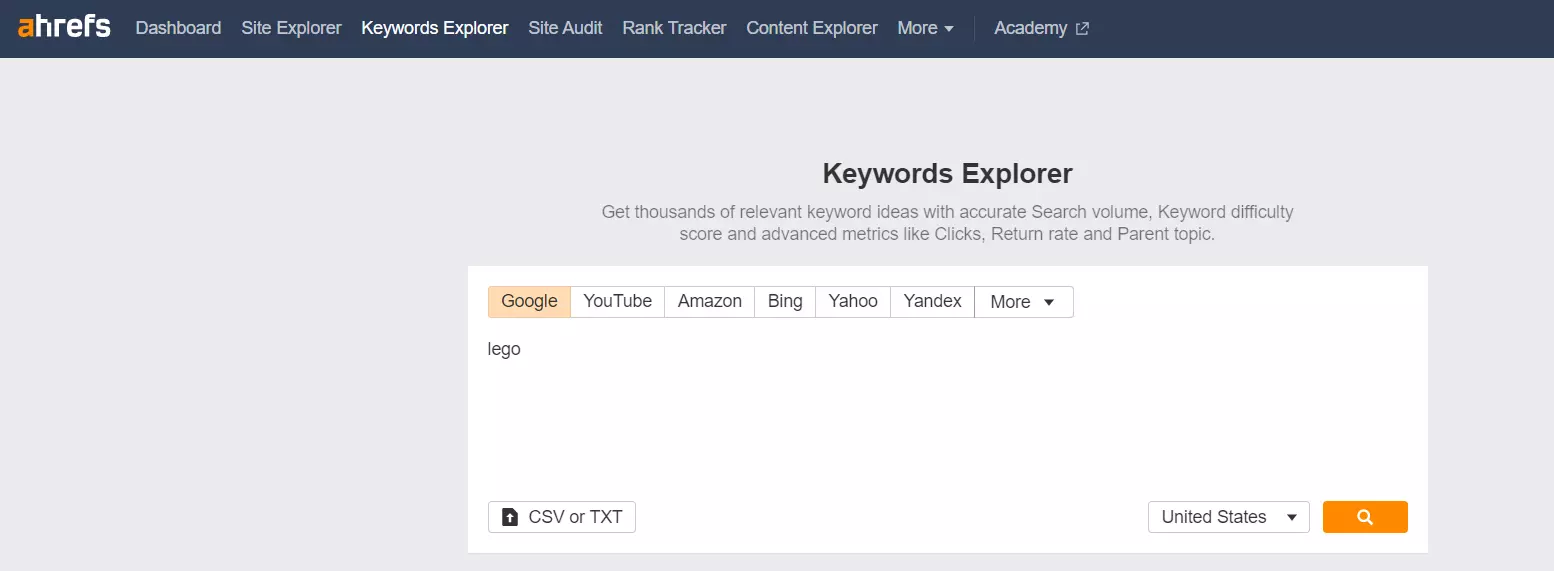Open the United States country dropdown
This screenshot has width=1554, height=571.
[1229, 517]
